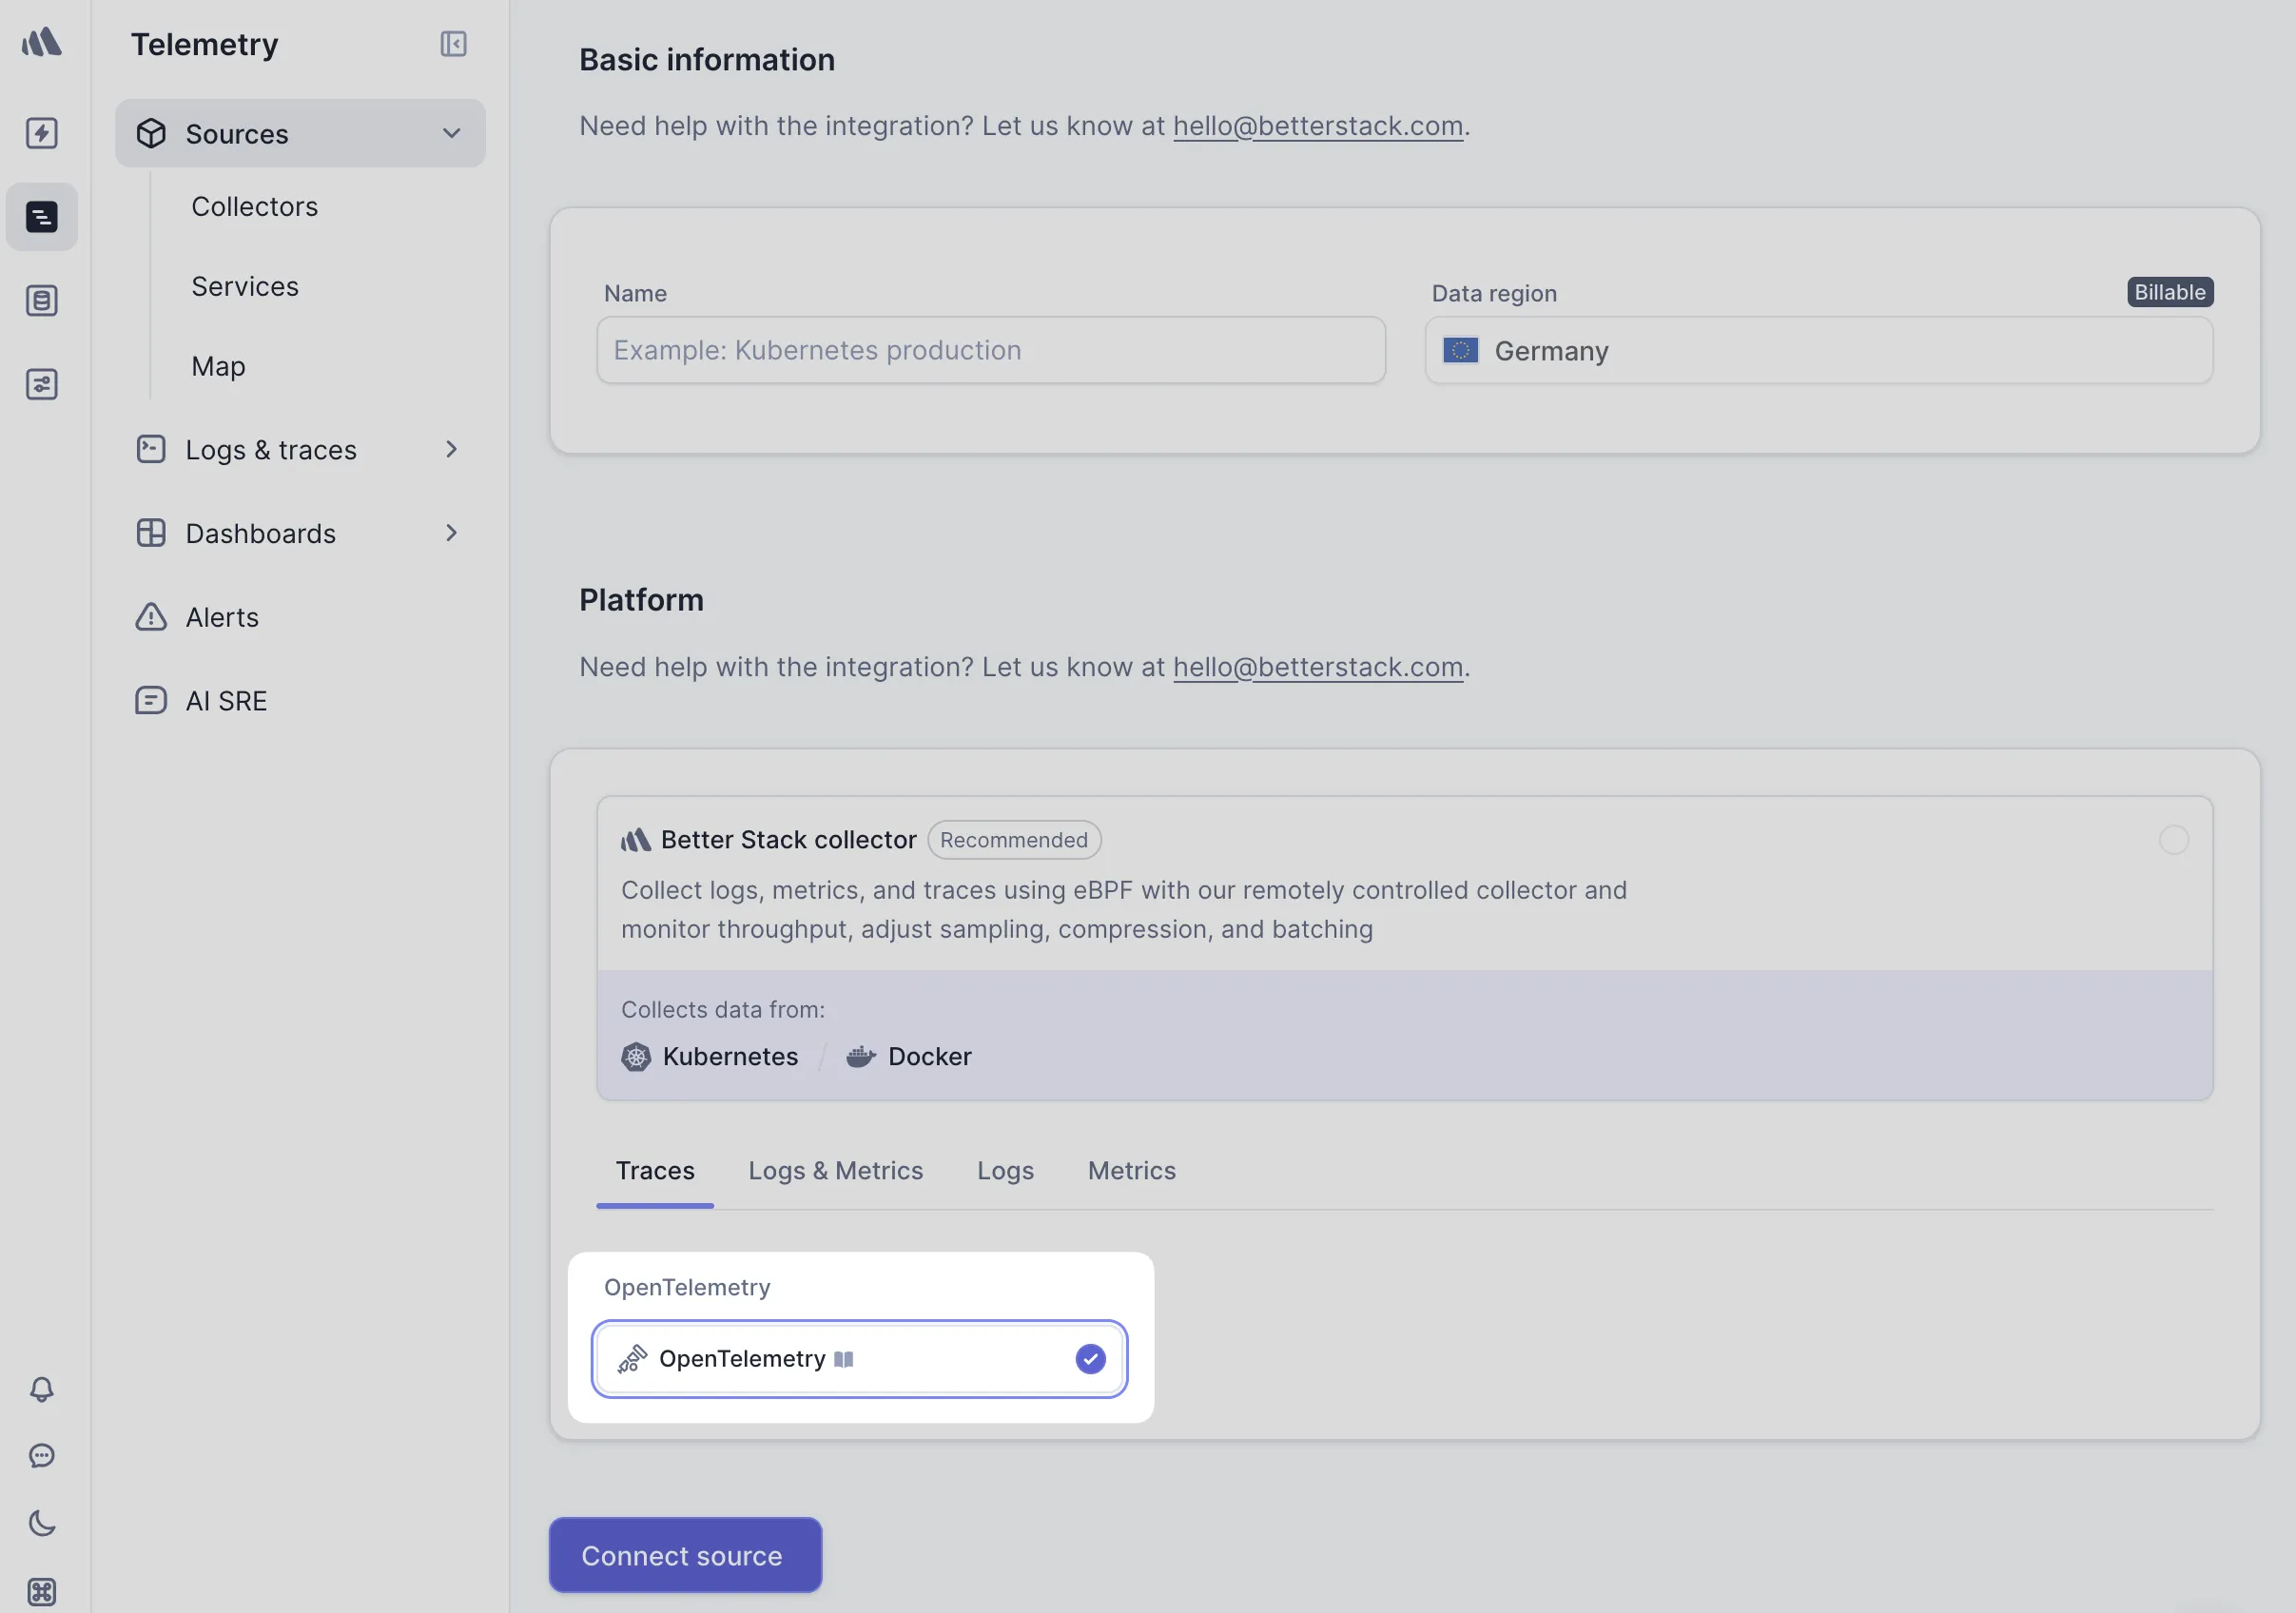
Task: Click the Better Stack logo icon
Action: (x=42, y=42)
